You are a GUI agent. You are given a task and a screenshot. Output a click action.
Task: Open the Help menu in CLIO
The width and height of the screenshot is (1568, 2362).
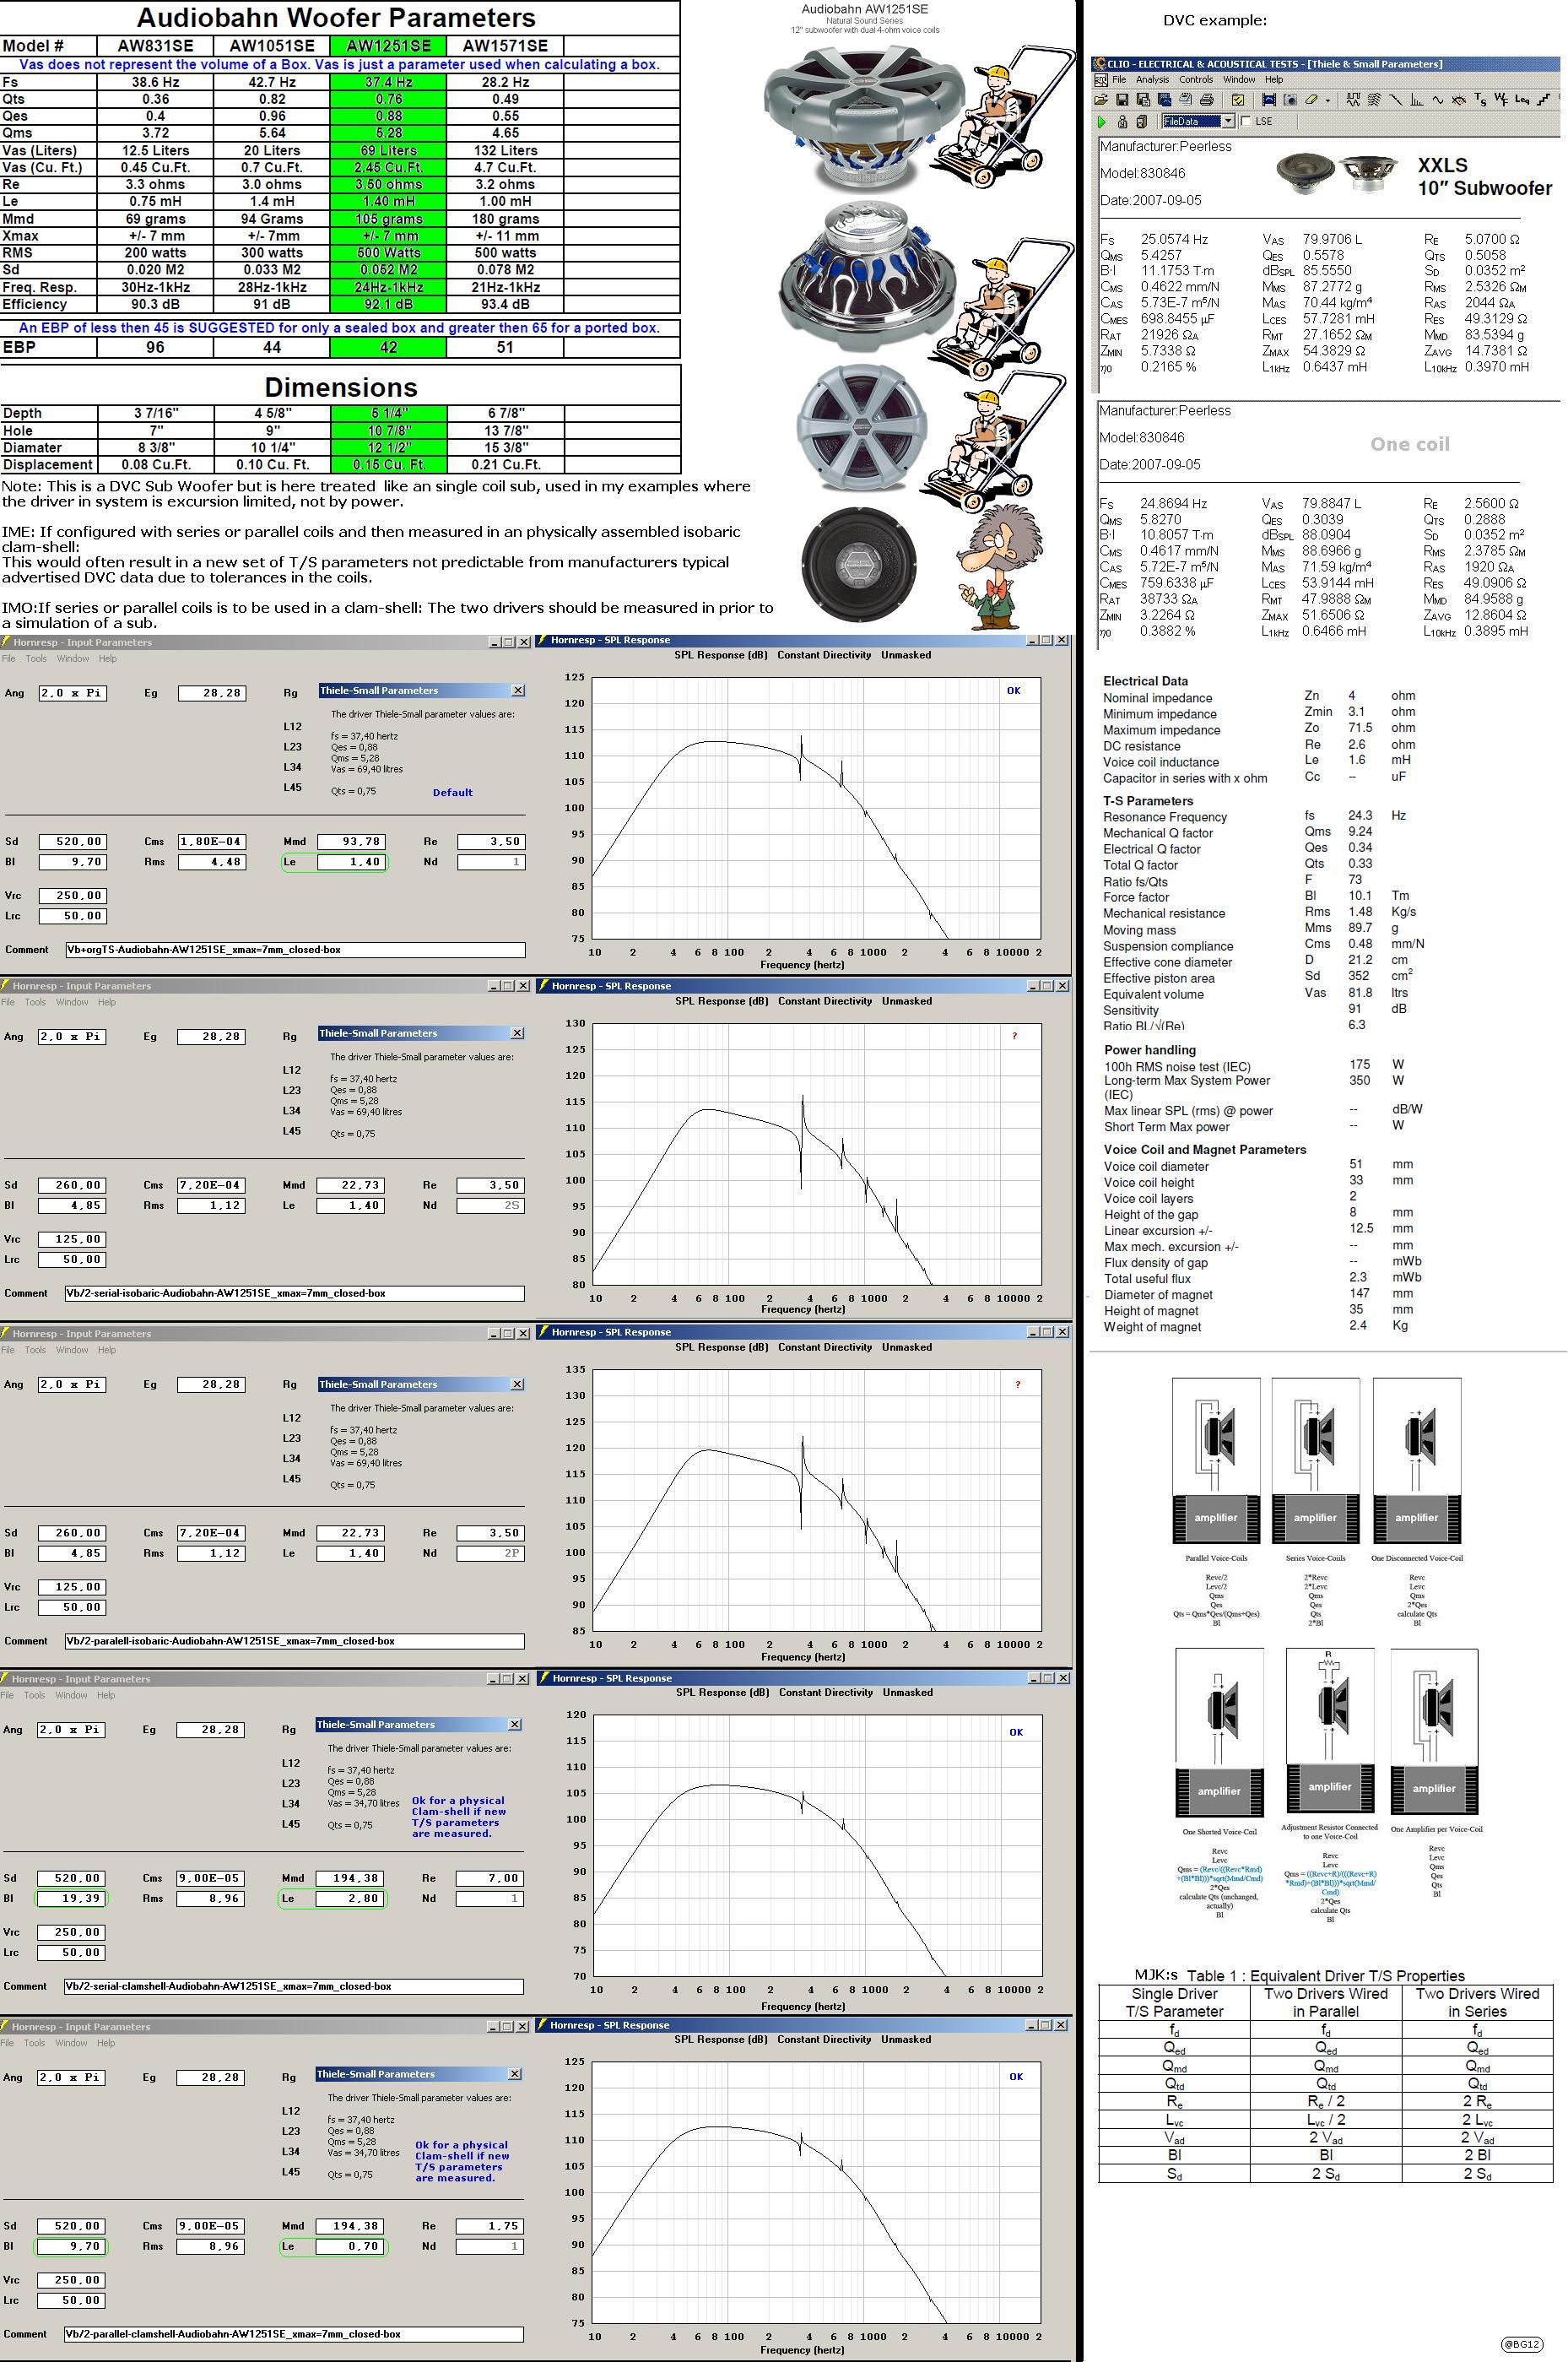(1275, 80)
